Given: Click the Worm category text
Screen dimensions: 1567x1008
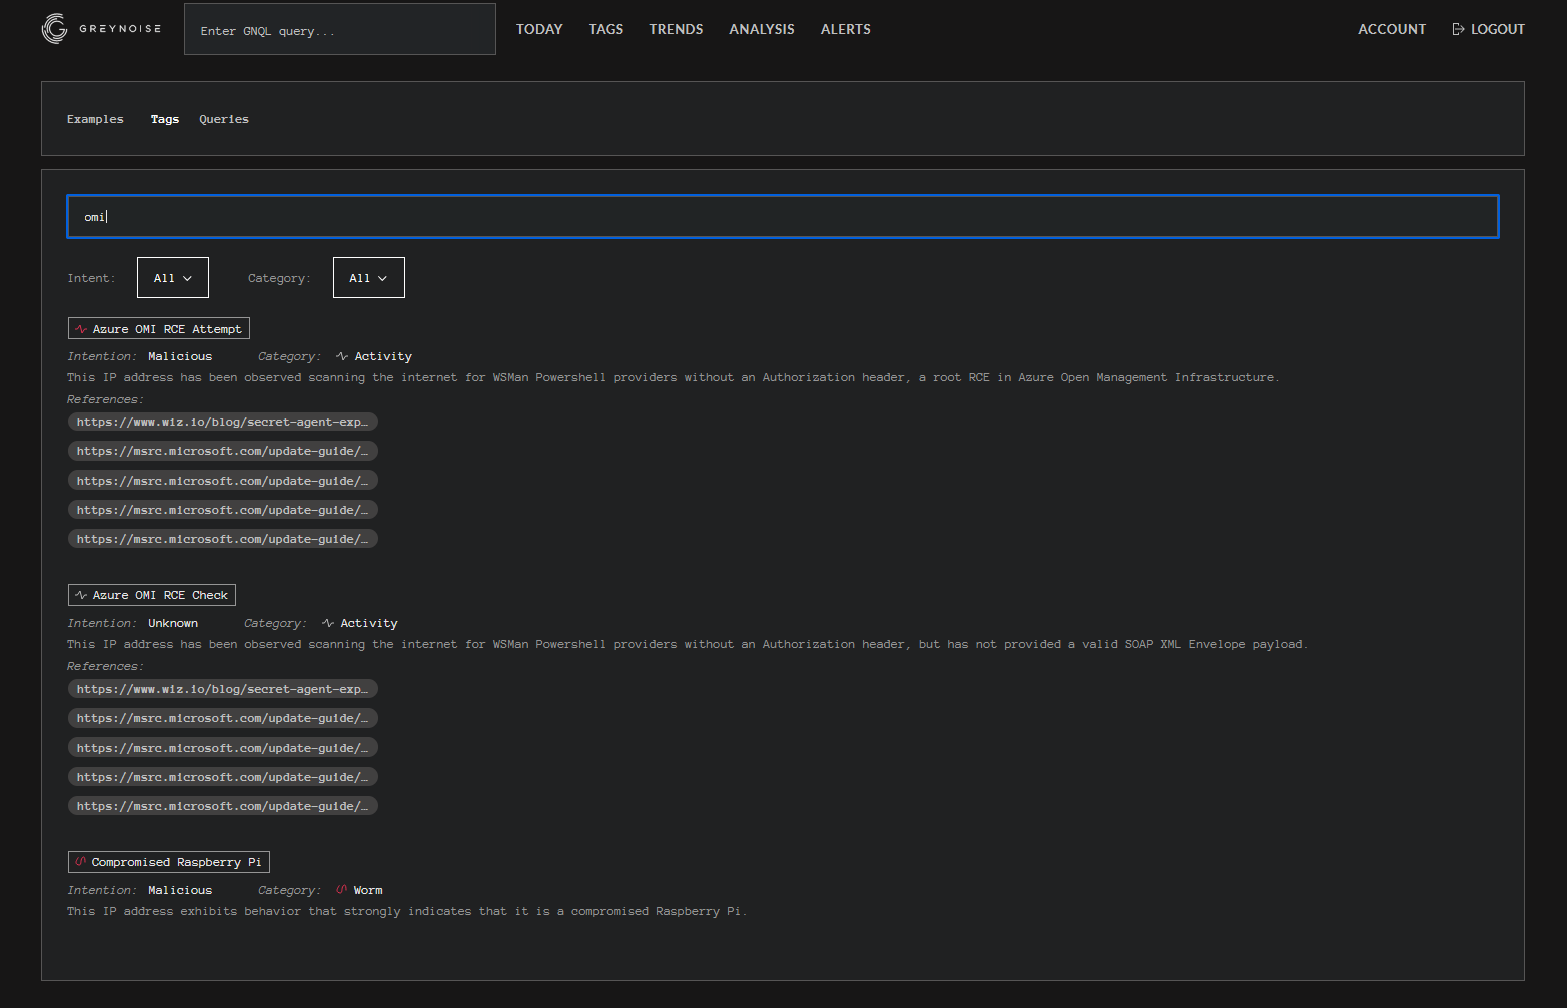Looking at the screenshot, I should coord(368,890).
